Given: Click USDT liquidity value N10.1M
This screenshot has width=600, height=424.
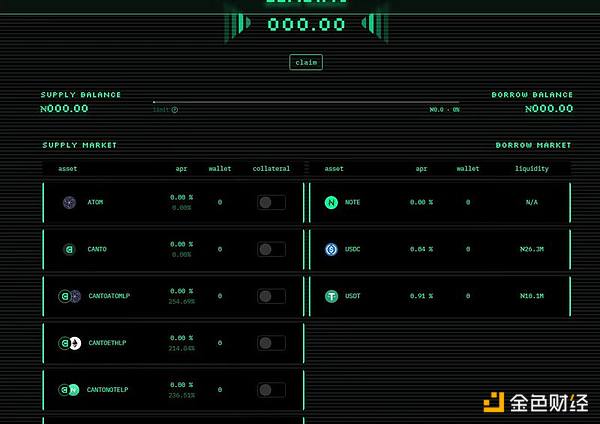Looking at the screenshot, I should point(532,296).
